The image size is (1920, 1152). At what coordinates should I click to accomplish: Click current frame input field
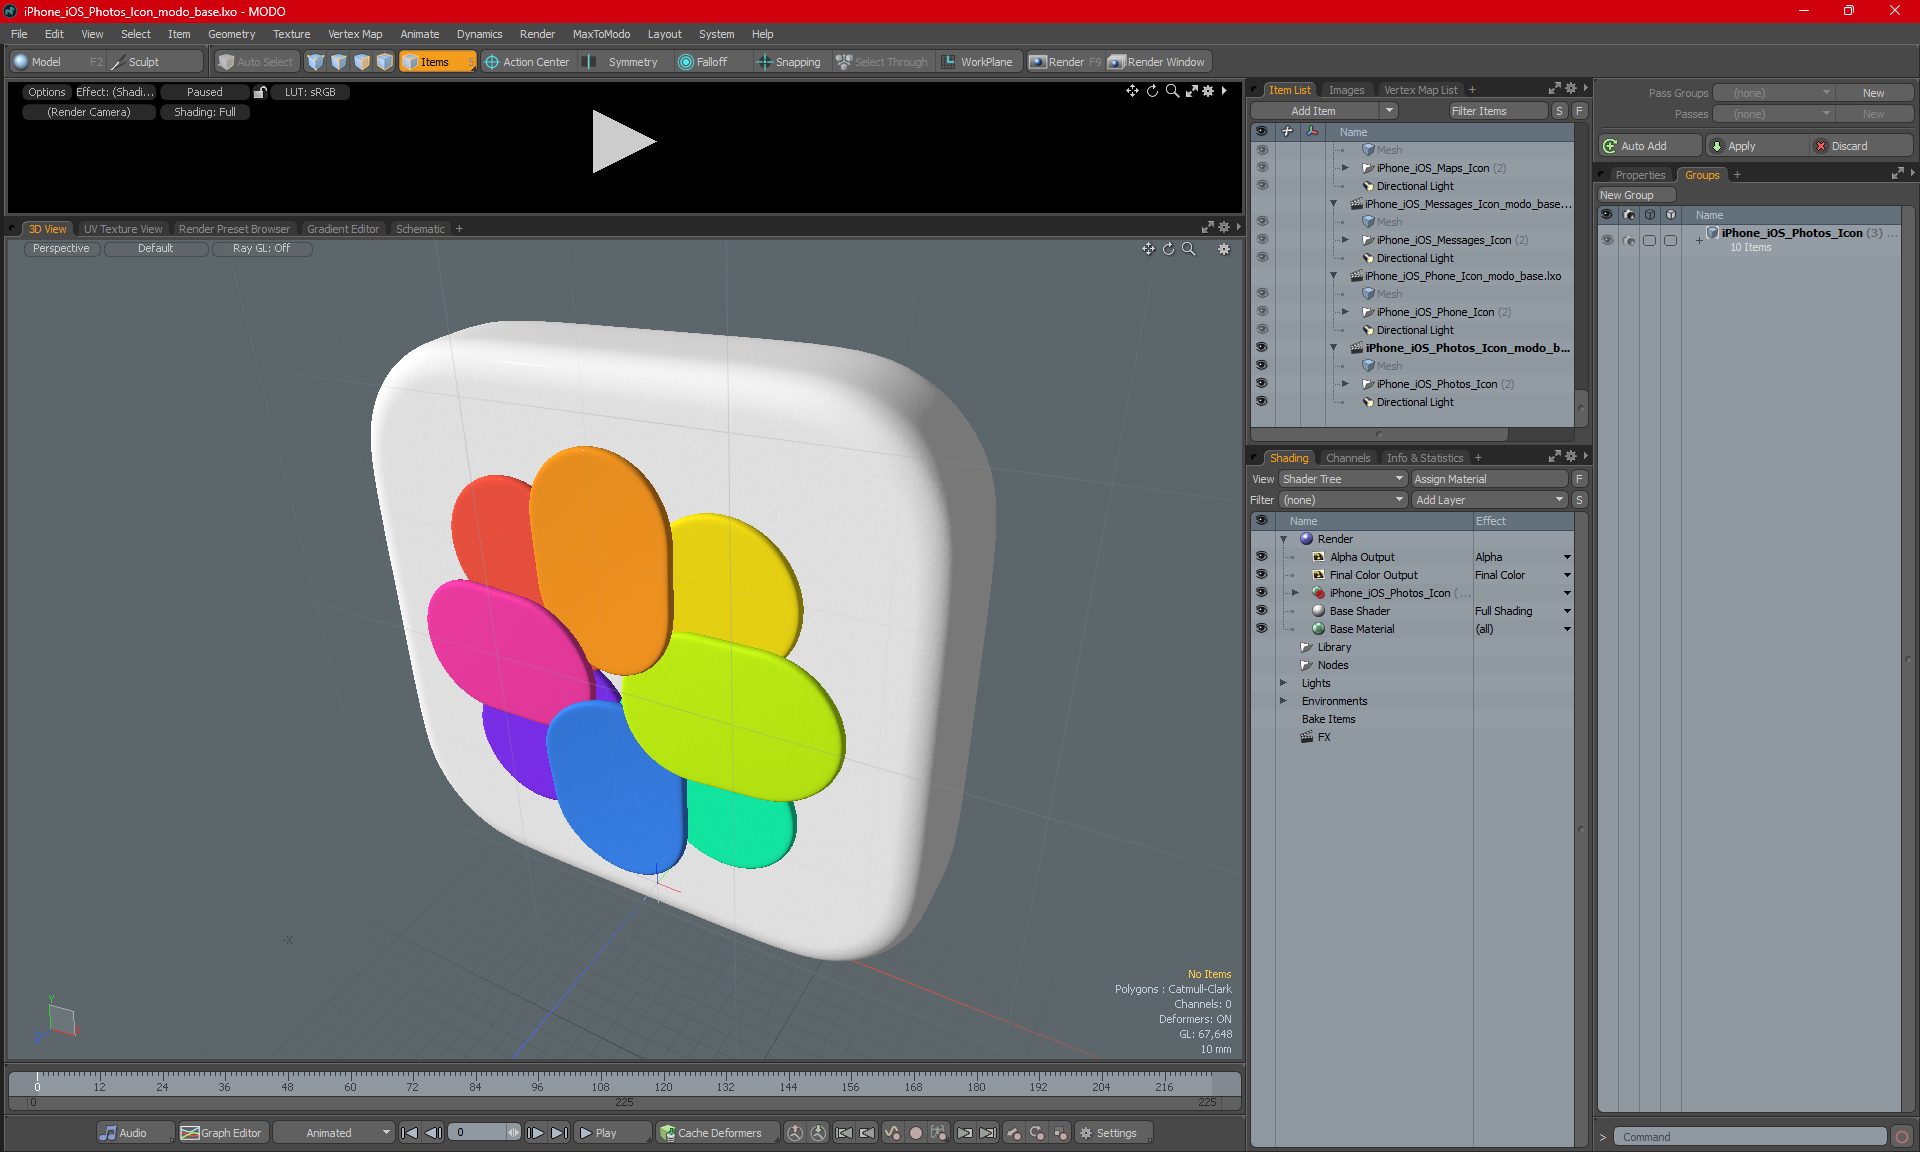pos(478,1133)
